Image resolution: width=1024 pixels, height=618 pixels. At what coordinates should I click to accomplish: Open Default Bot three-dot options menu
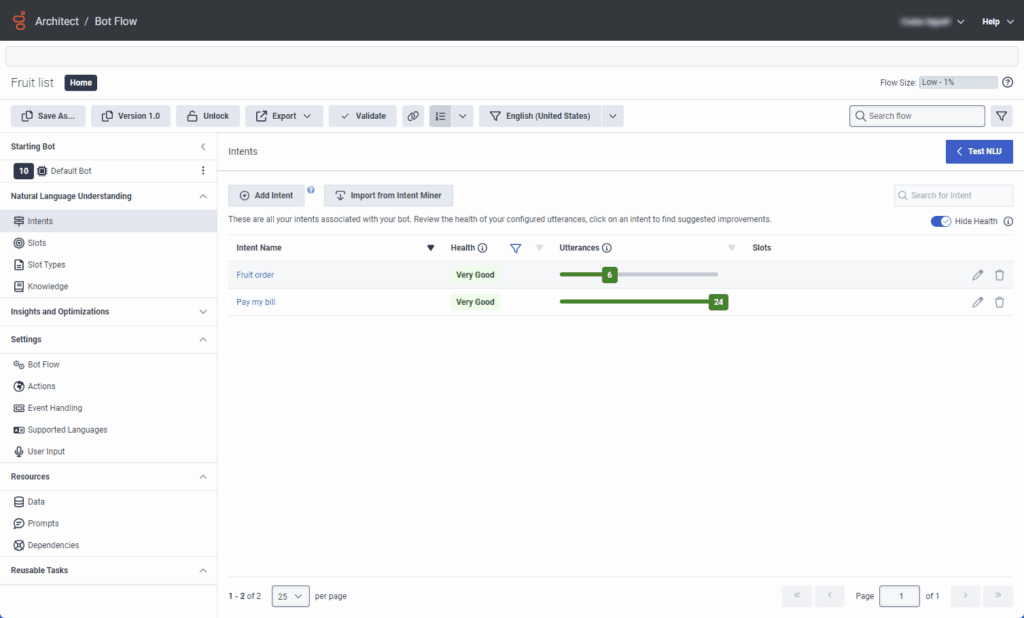coord(203,171)
